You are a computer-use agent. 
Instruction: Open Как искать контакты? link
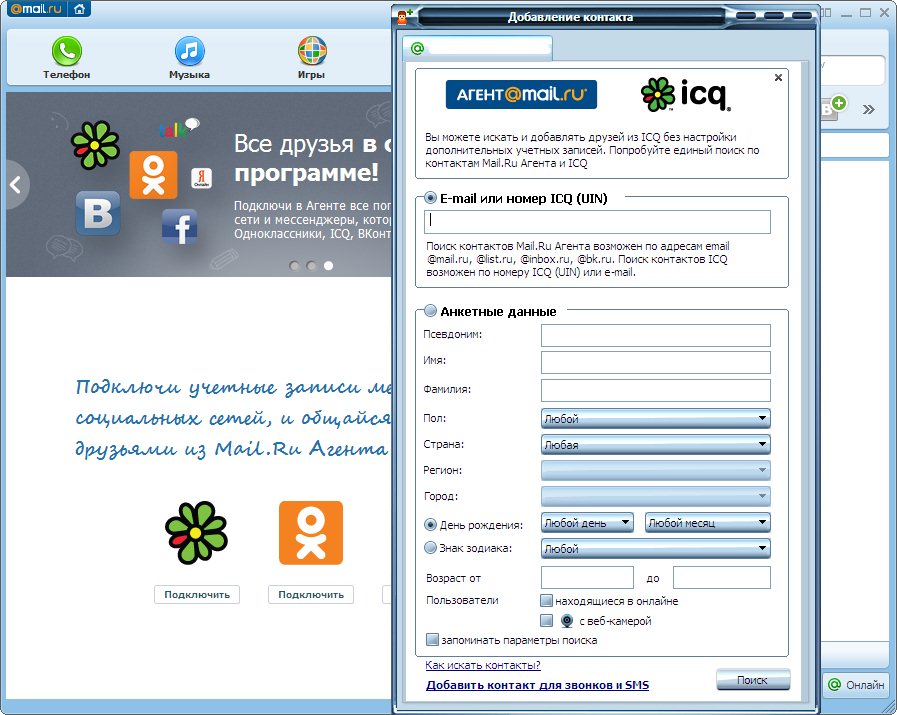(483, 665)
